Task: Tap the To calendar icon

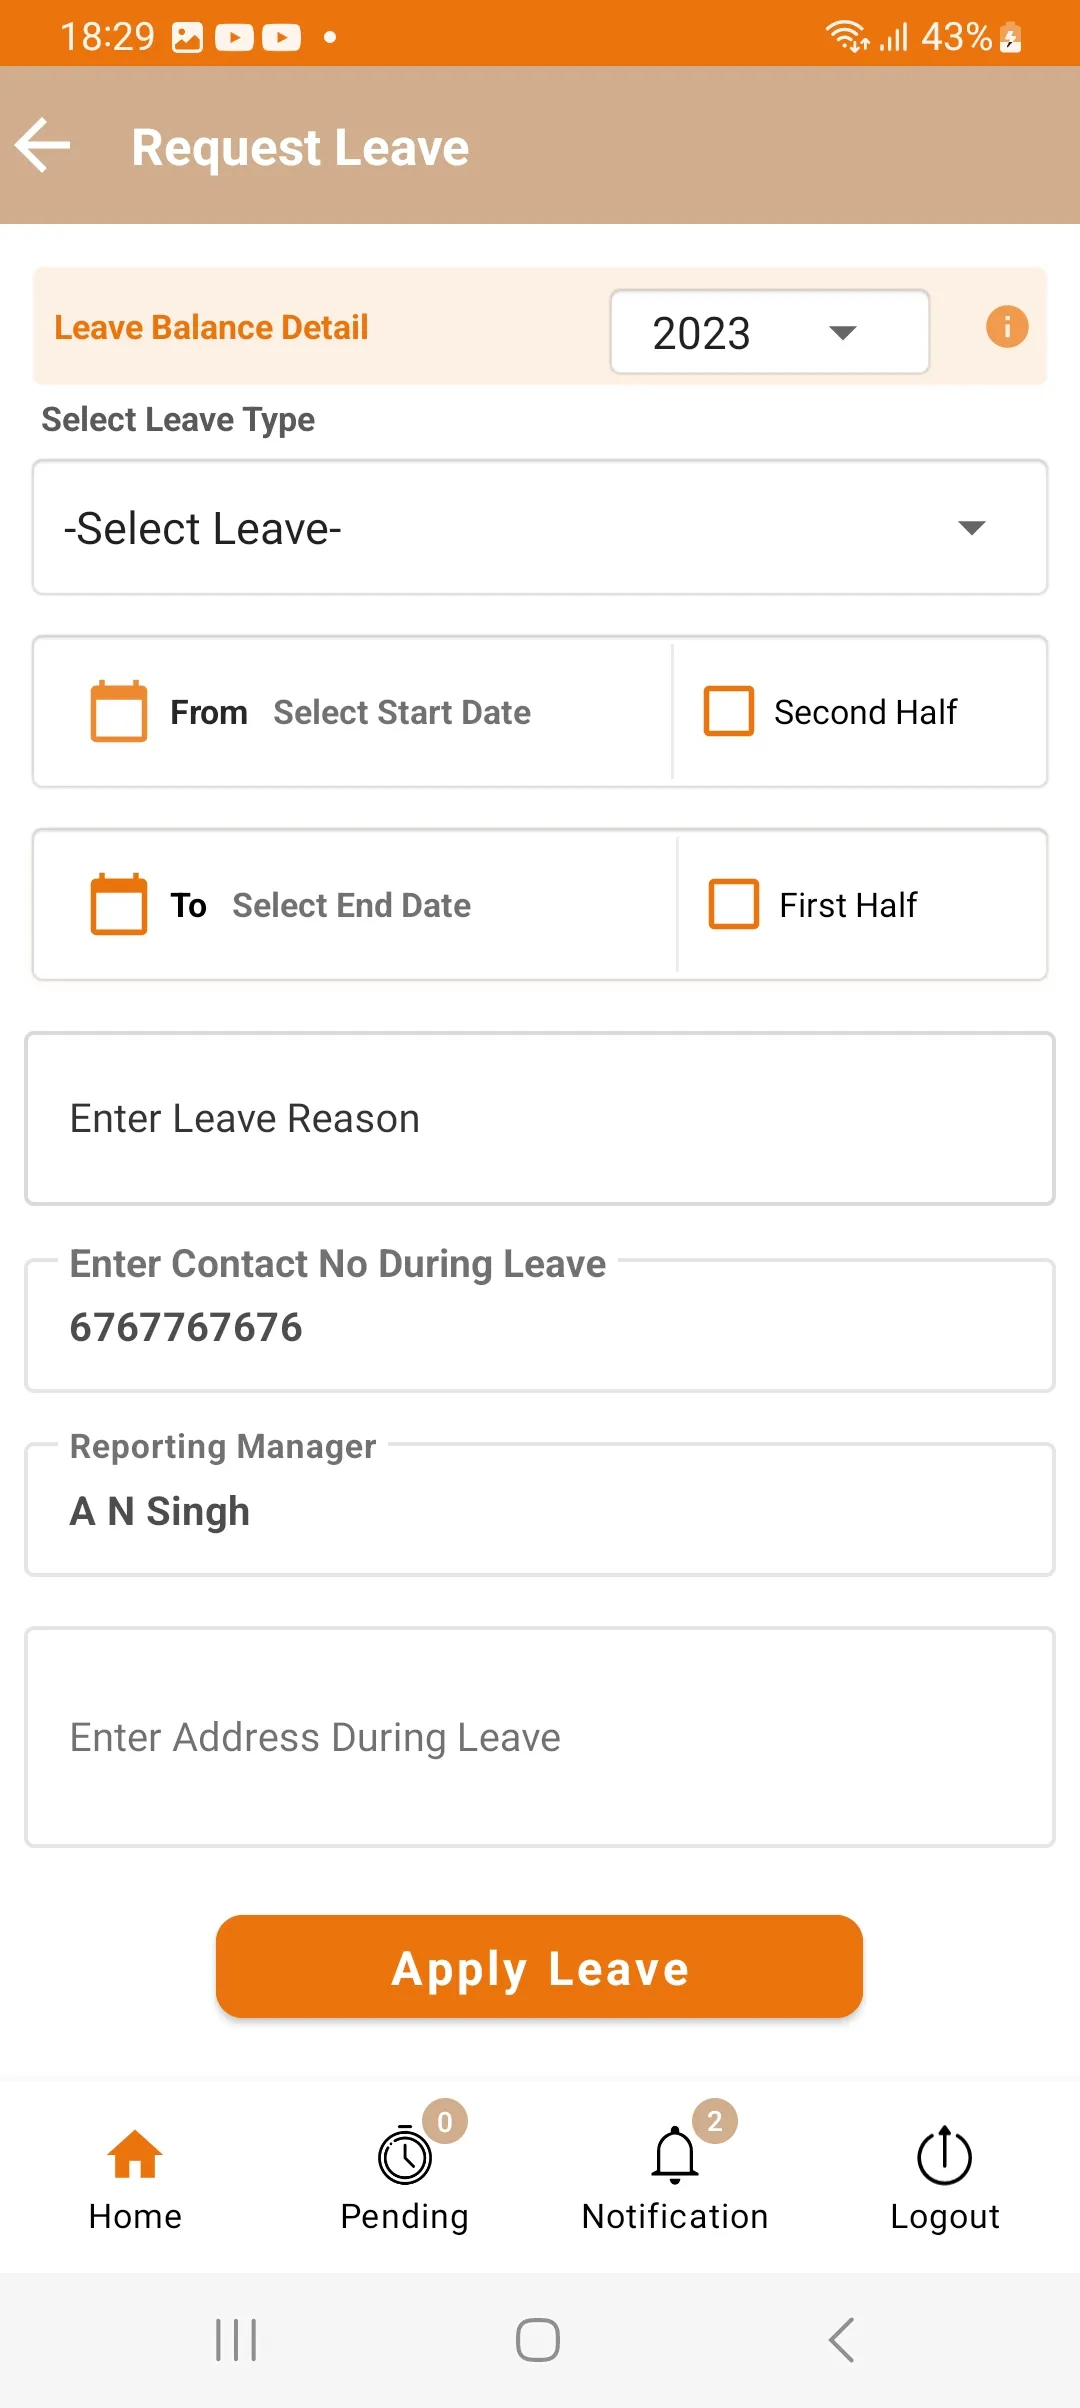Action: [119, 904]
